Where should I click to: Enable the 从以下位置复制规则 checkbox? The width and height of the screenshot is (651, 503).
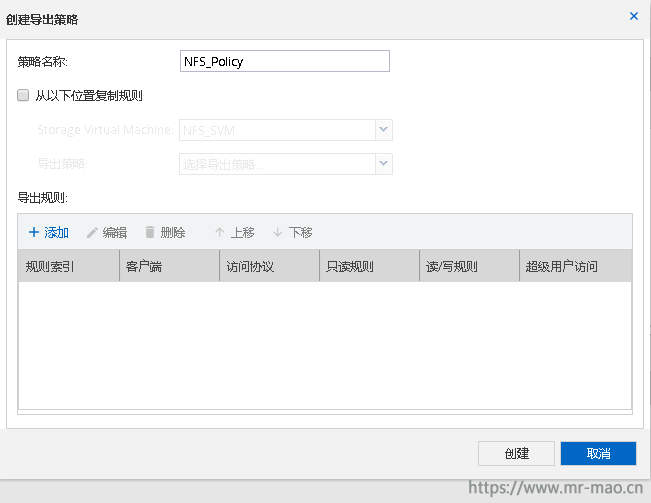click(x=23, y=95)
